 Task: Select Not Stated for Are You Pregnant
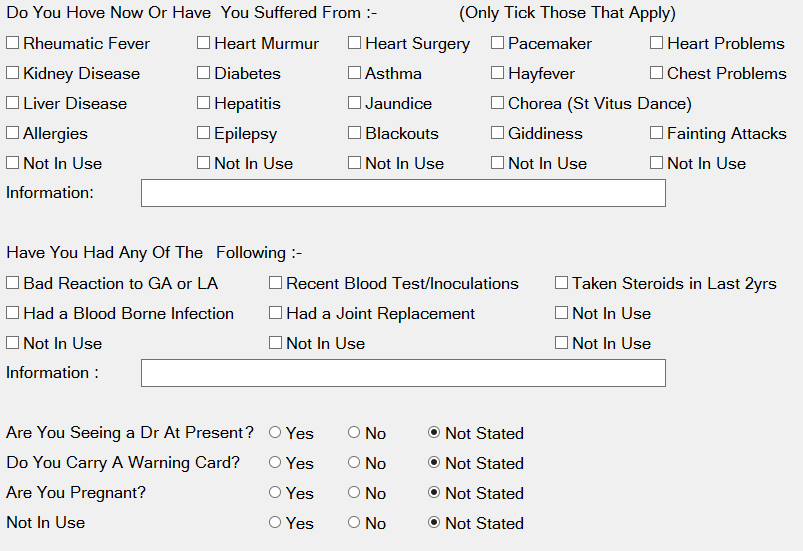click(434, 493)
